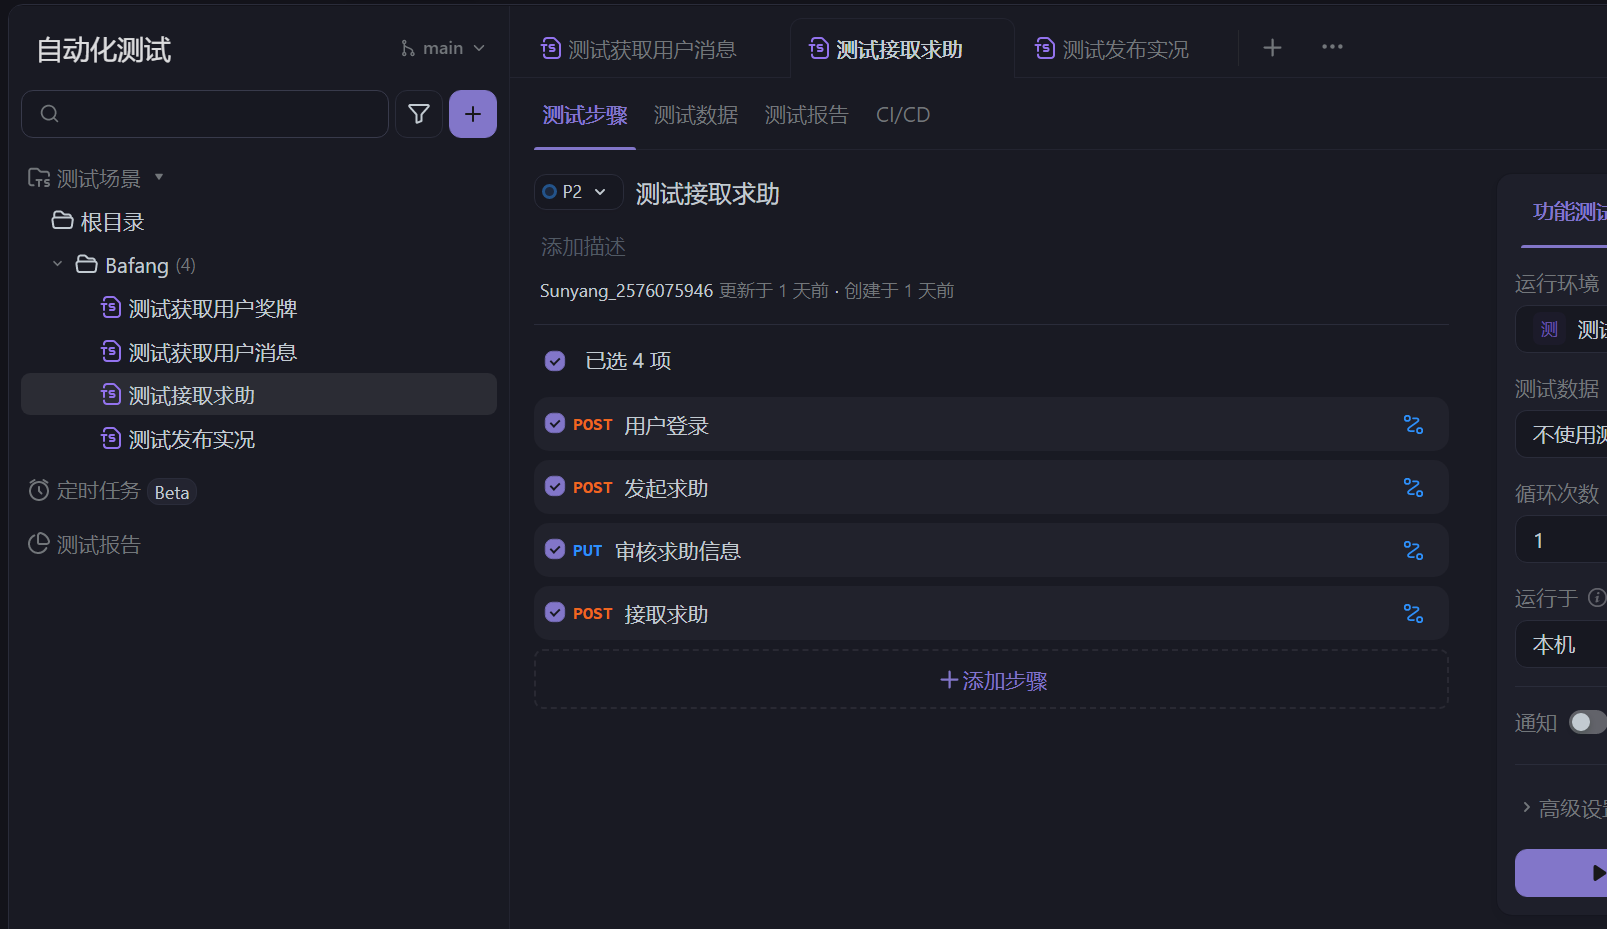Focus the sidebar search field
Viewport: 1607px width, 929px height.
coord(205,114)
